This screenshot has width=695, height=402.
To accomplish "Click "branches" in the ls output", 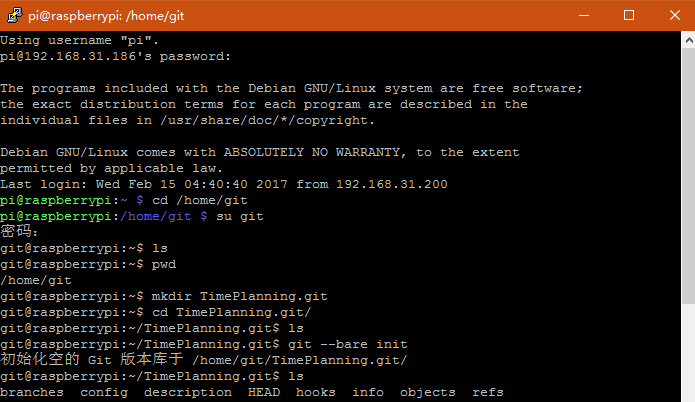I will tap(31, 392).
